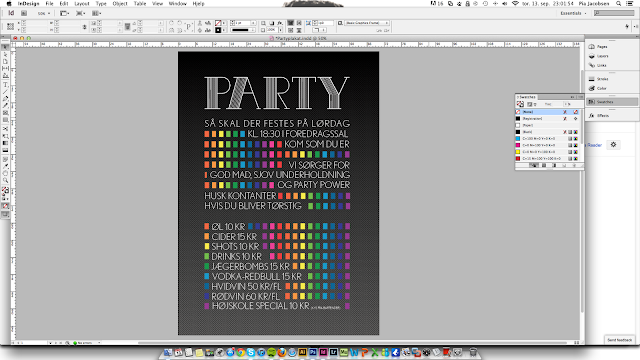Select the Hand tool
Image resolution: width=640 pixels, height=360 pixels.
(5, 173)
